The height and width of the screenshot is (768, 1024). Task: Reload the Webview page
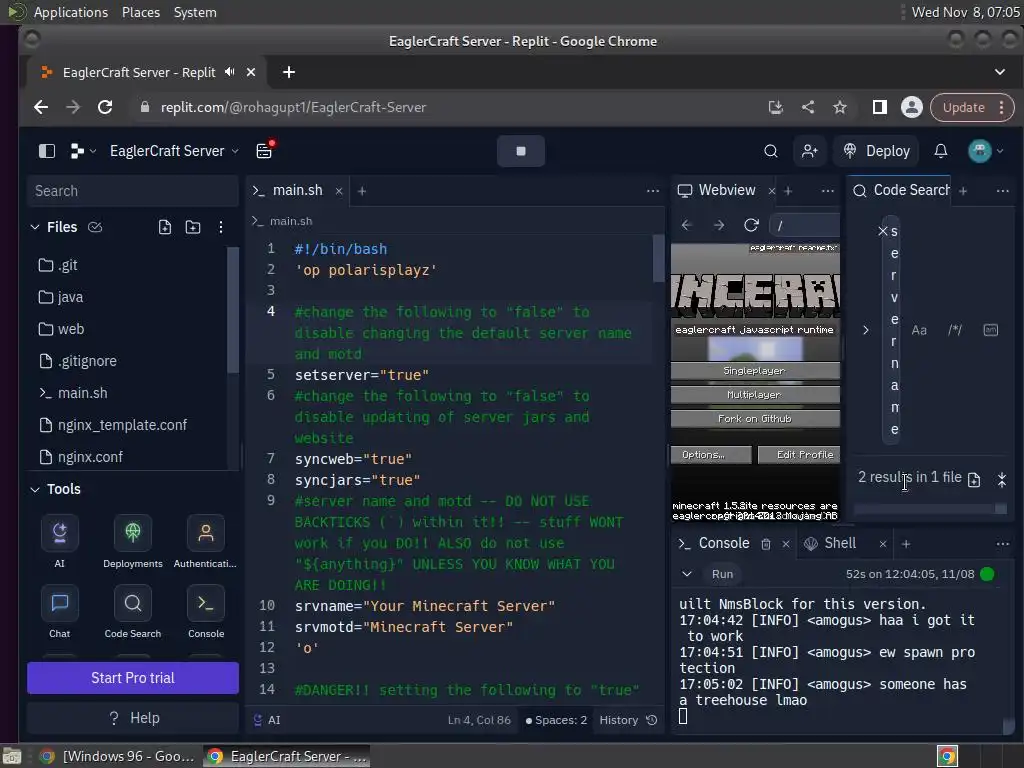coord(751,225)
